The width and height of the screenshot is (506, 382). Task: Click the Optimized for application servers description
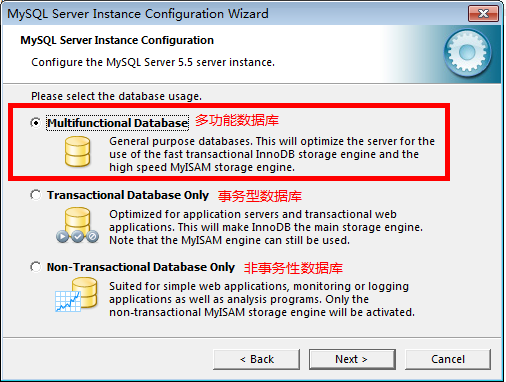click(266, 227)
